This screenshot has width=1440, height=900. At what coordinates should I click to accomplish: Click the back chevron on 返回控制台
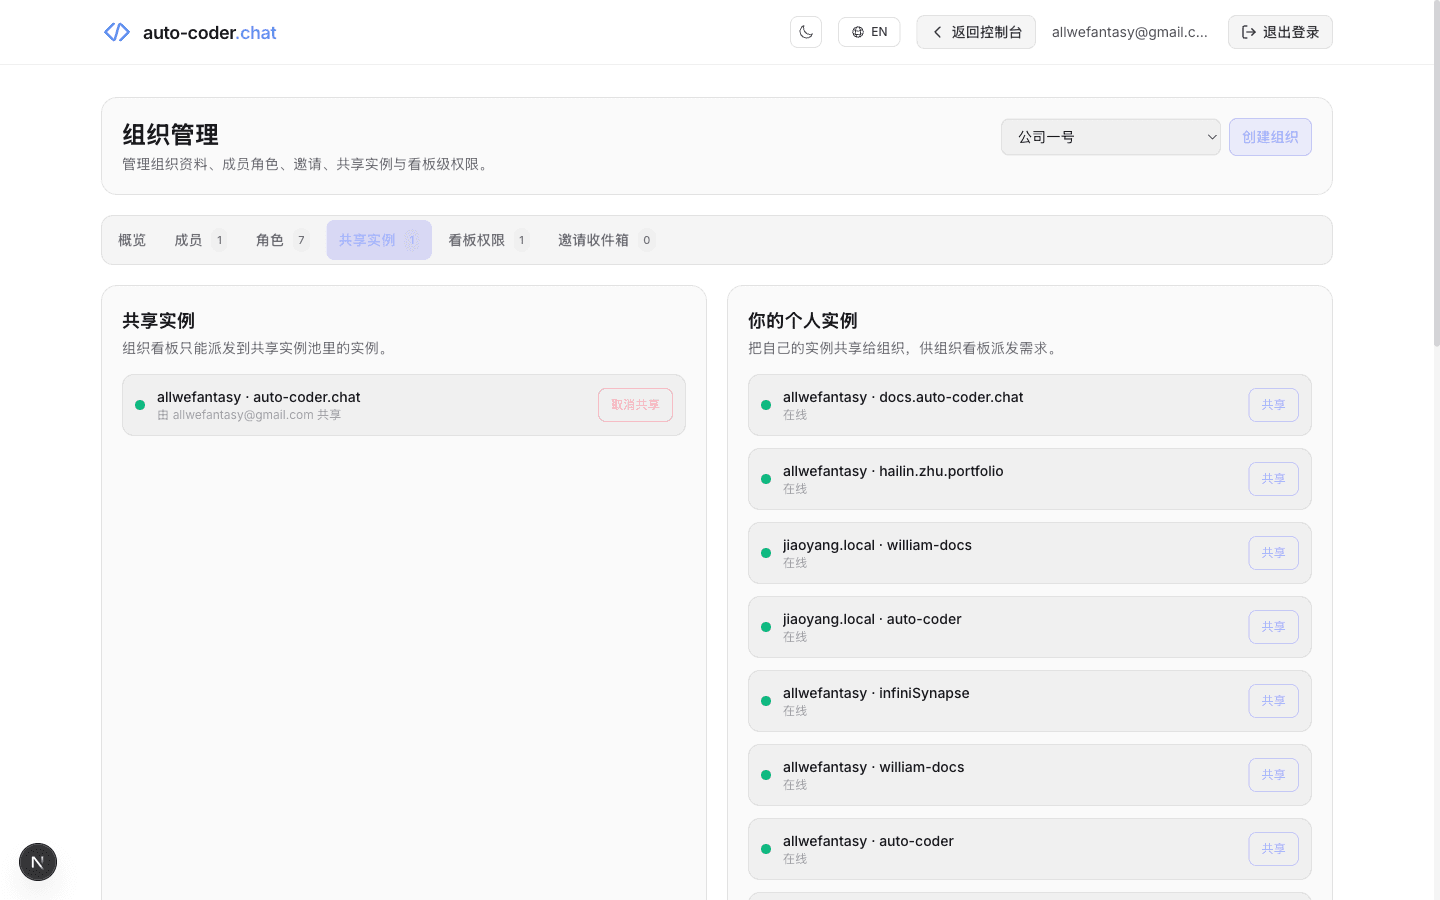pos(936,31)
